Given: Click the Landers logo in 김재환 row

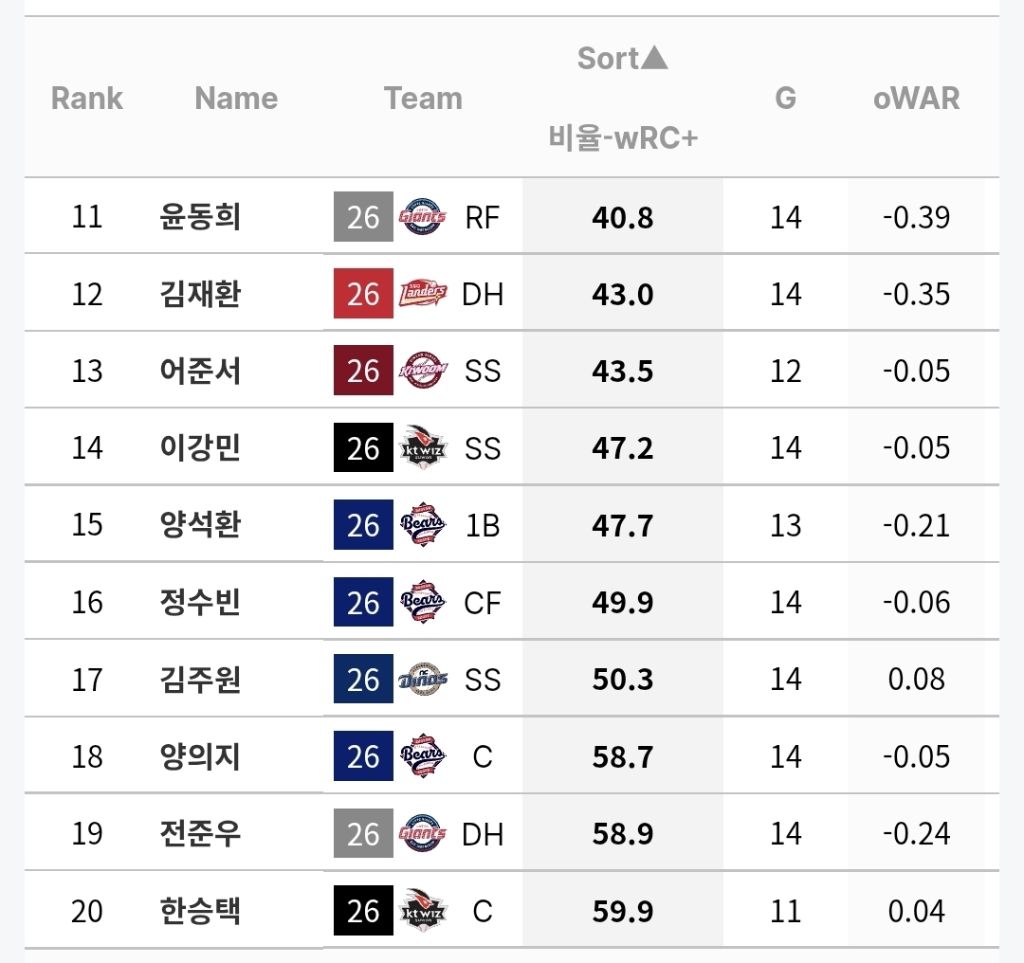Looking at the screenshot, I should pyautogui.click(x=423, y=294).
